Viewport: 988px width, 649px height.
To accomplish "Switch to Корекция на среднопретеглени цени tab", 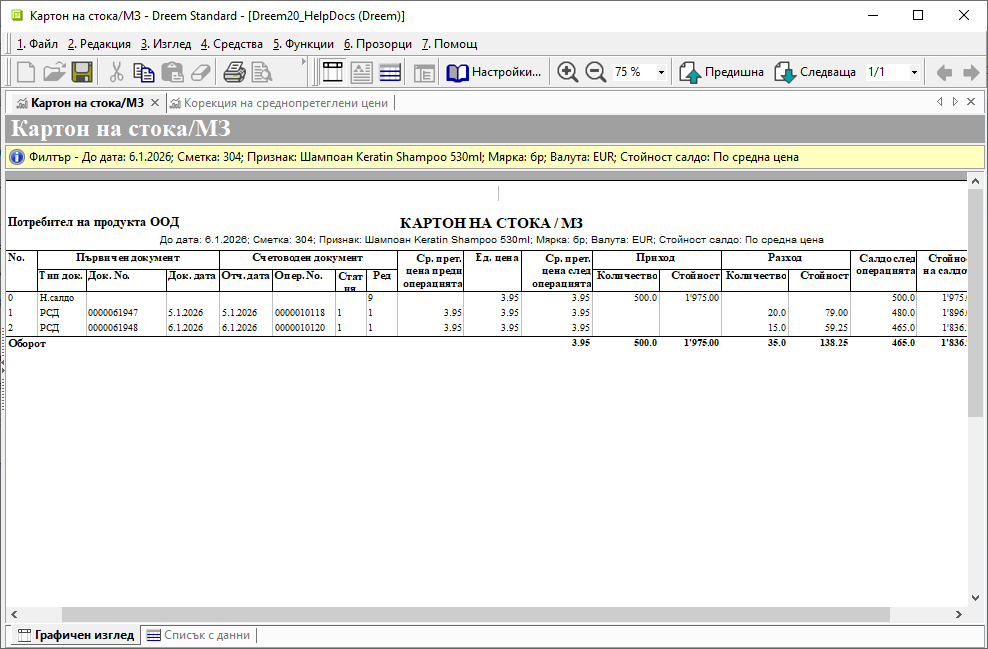I will pyautogui.click(x=278, y=103).
